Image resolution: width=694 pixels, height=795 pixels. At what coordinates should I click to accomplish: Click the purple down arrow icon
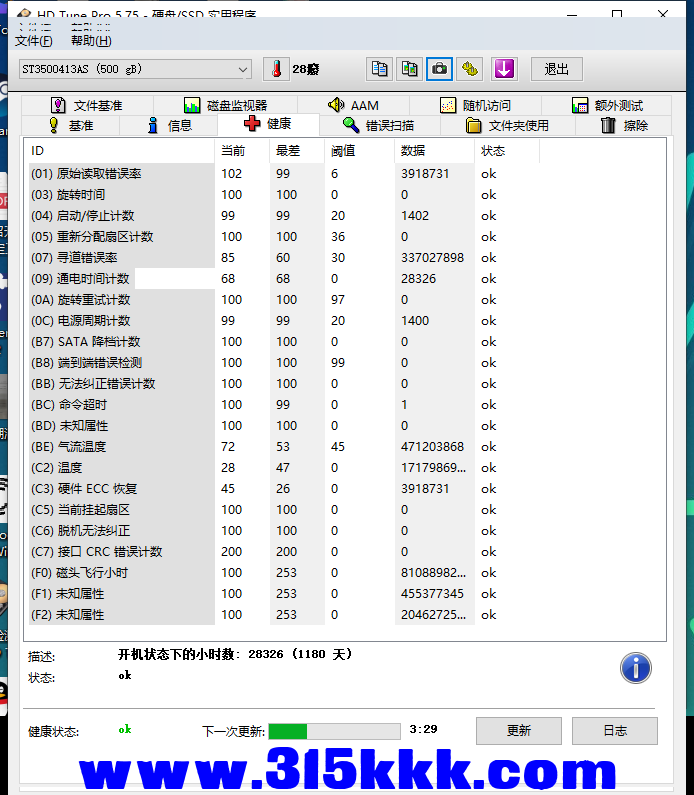pyautogui.click(x=504, y=69)
